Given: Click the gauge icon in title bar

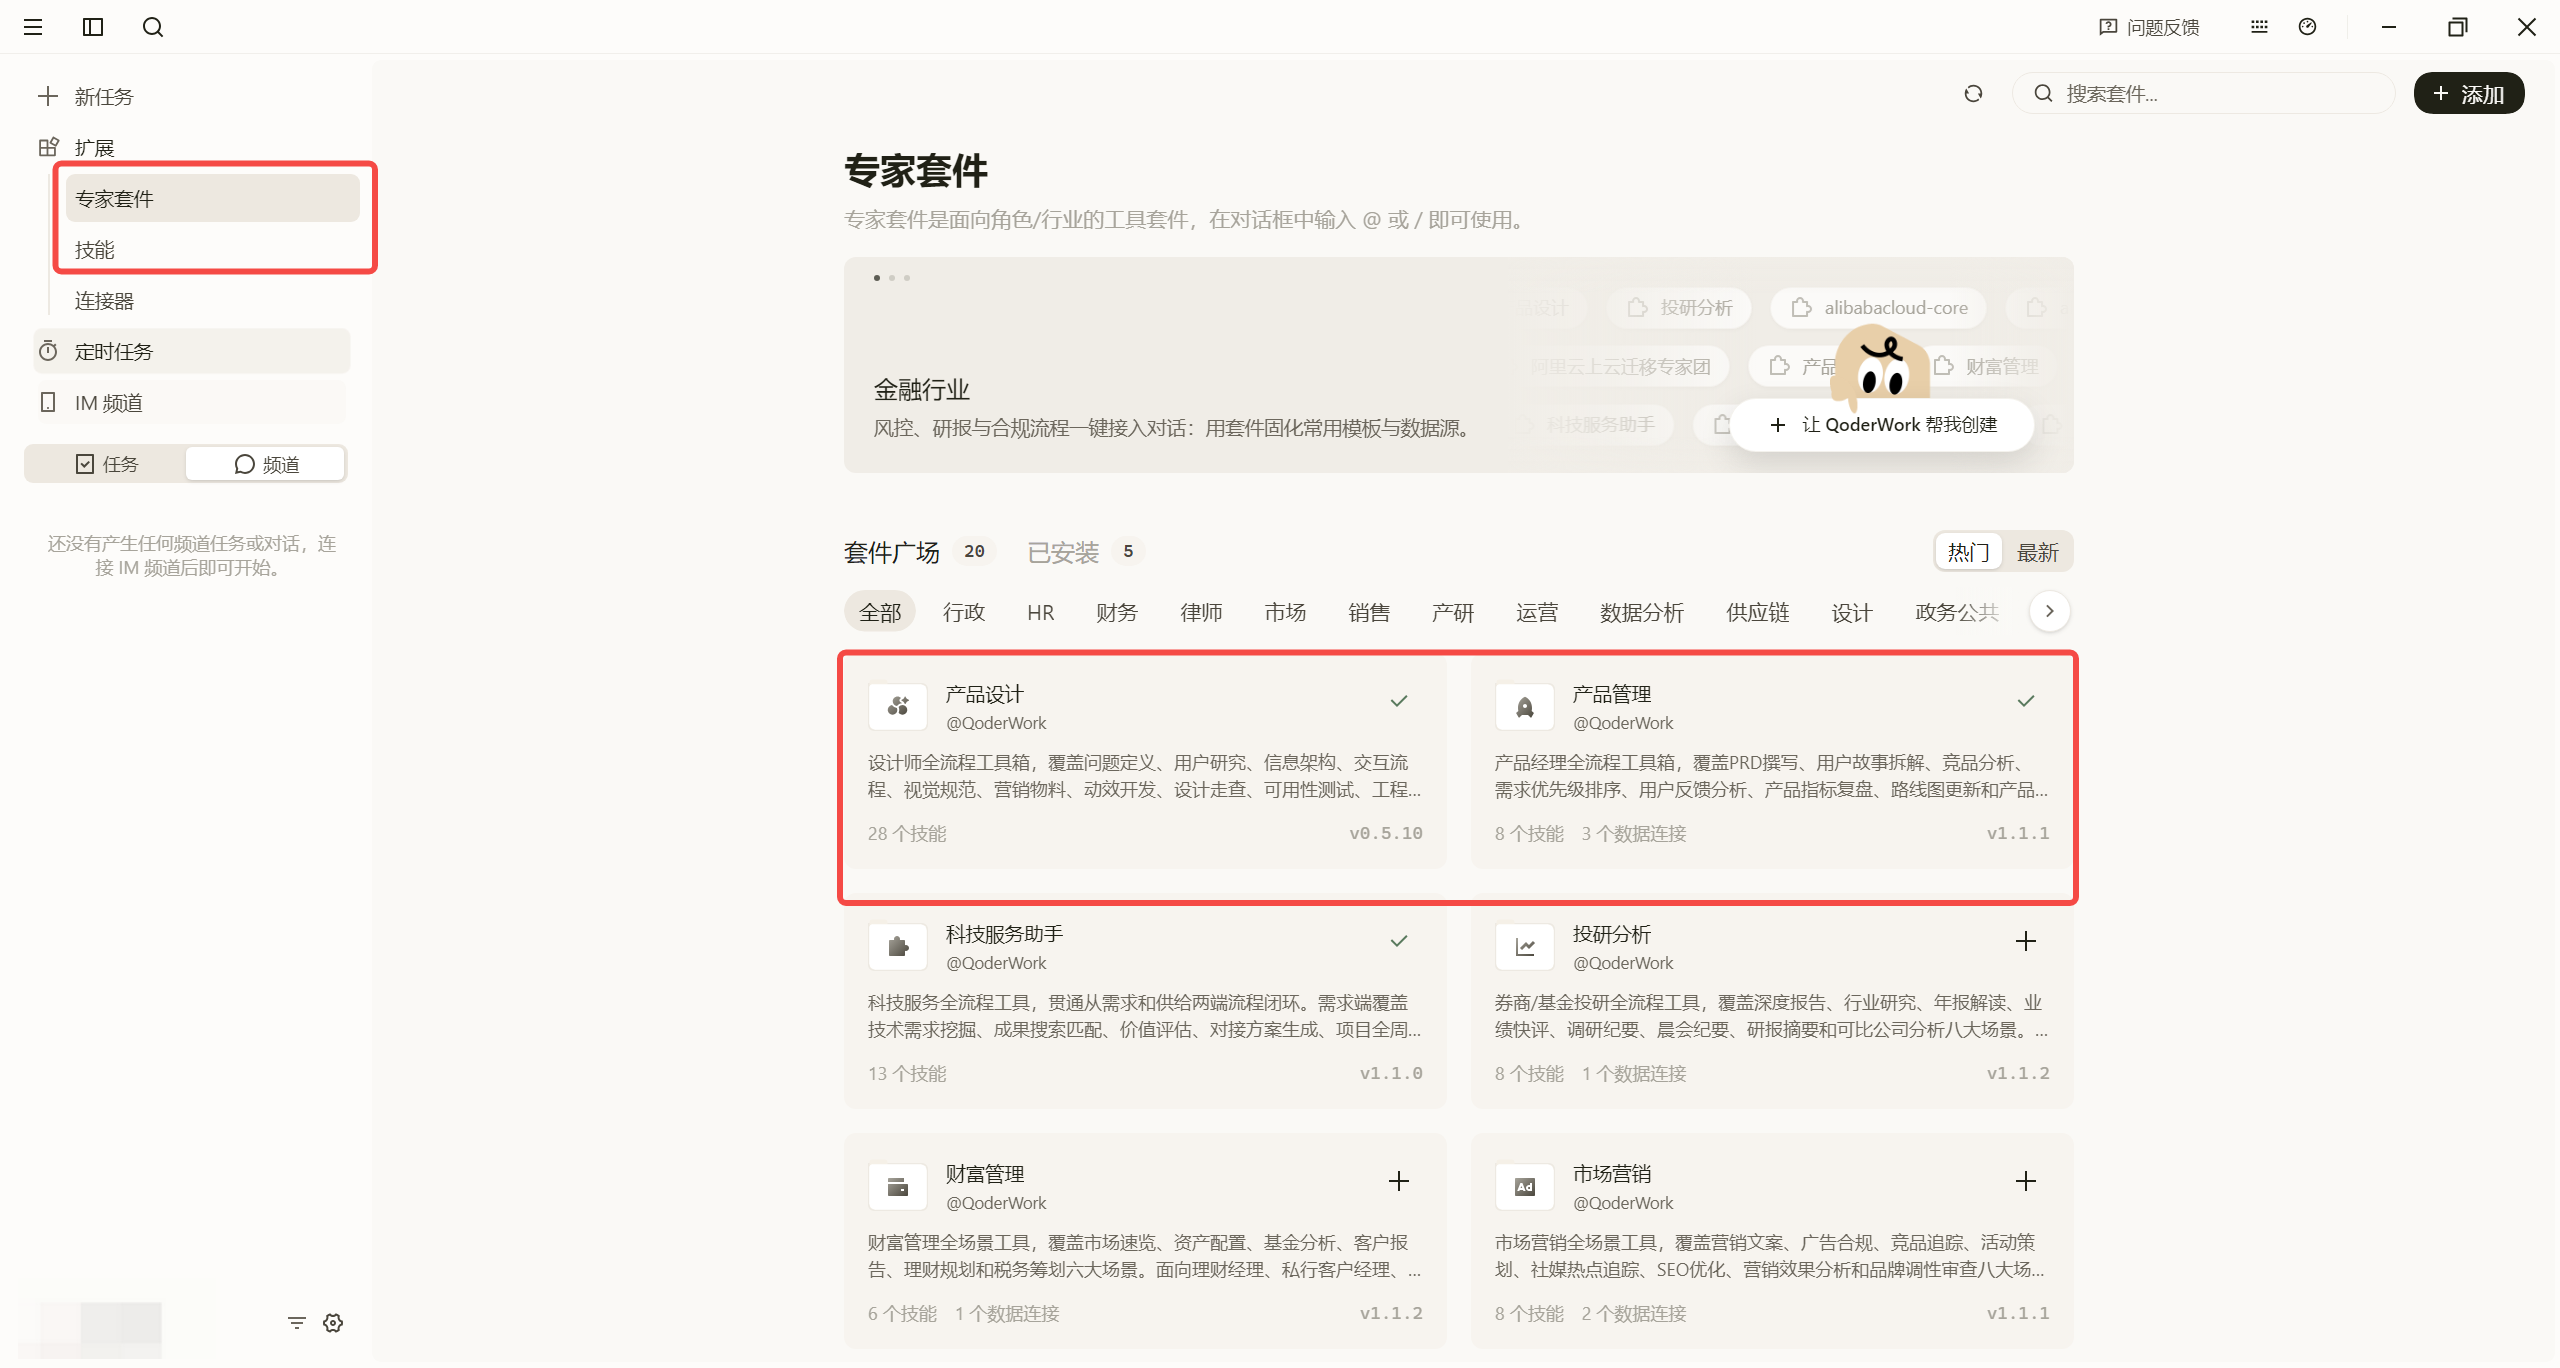Looking at the screenshot, I should pos(2308,27).
